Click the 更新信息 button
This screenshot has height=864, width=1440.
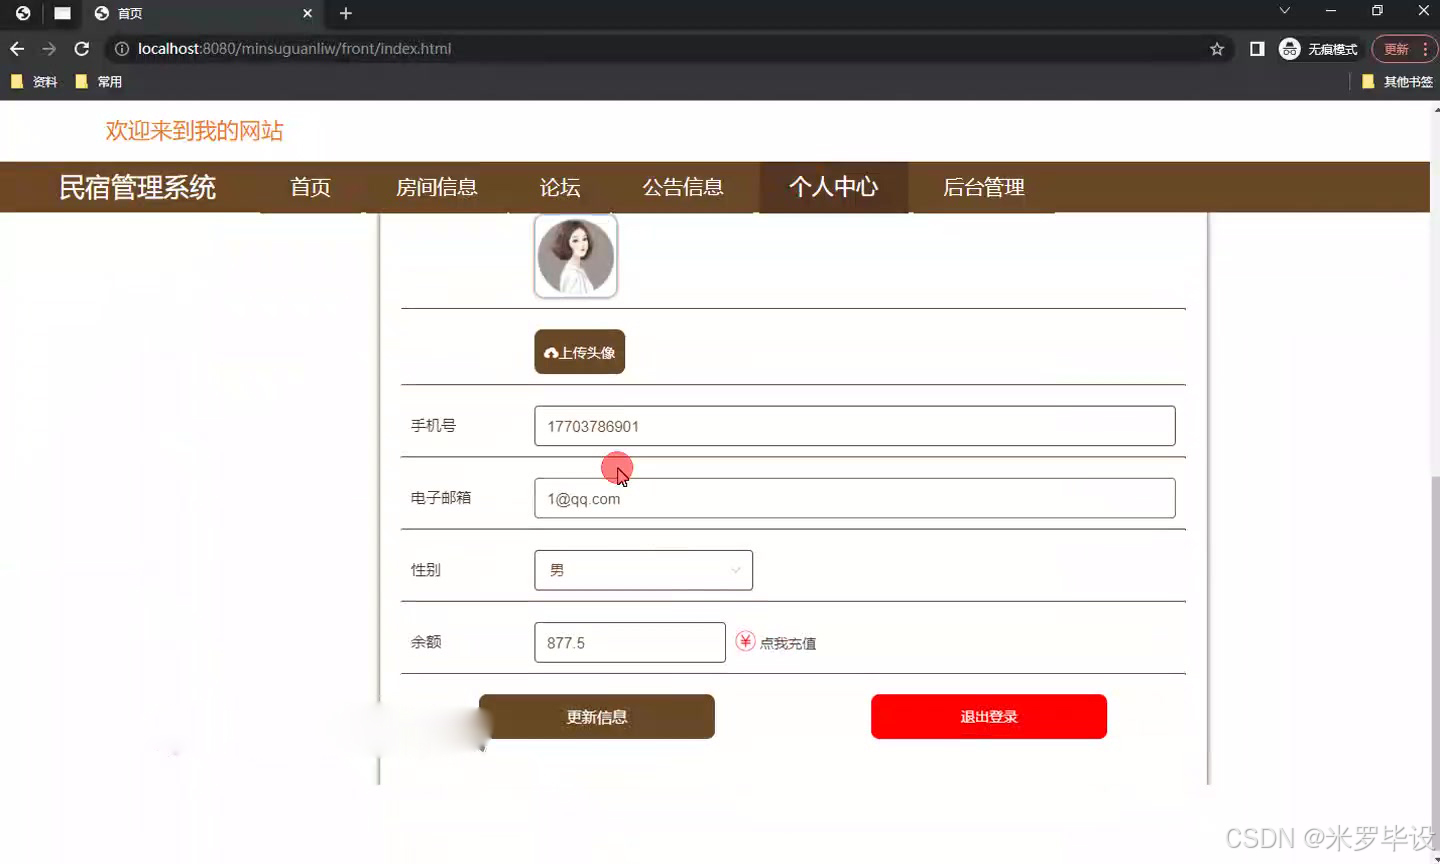(x=597, y=716)
